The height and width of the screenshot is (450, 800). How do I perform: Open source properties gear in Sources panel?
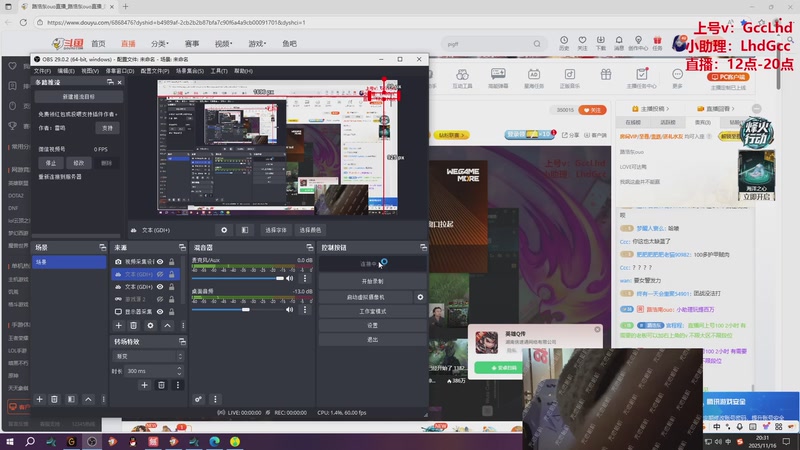coord(150,326)
